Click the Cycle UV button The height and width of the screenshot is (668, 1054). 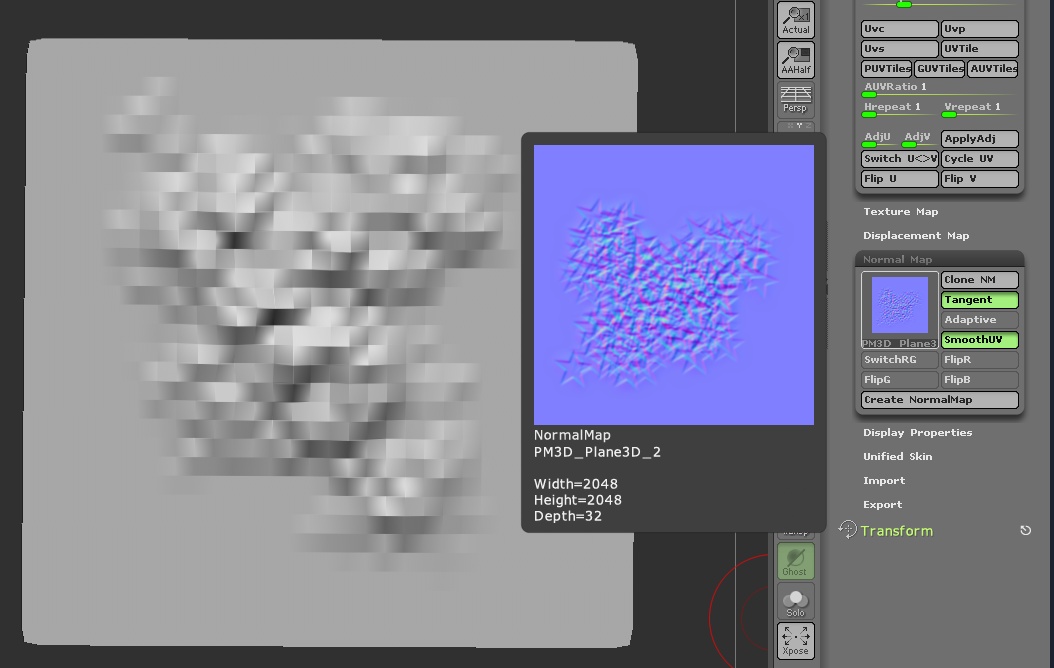tap(979, 159)
